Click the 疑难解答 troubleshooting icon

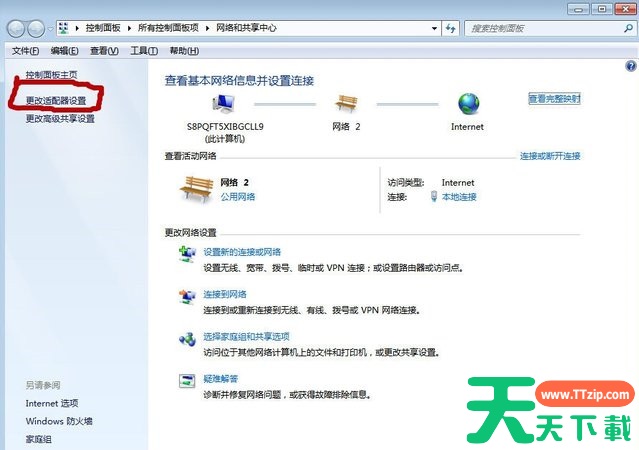coord(187,381)
